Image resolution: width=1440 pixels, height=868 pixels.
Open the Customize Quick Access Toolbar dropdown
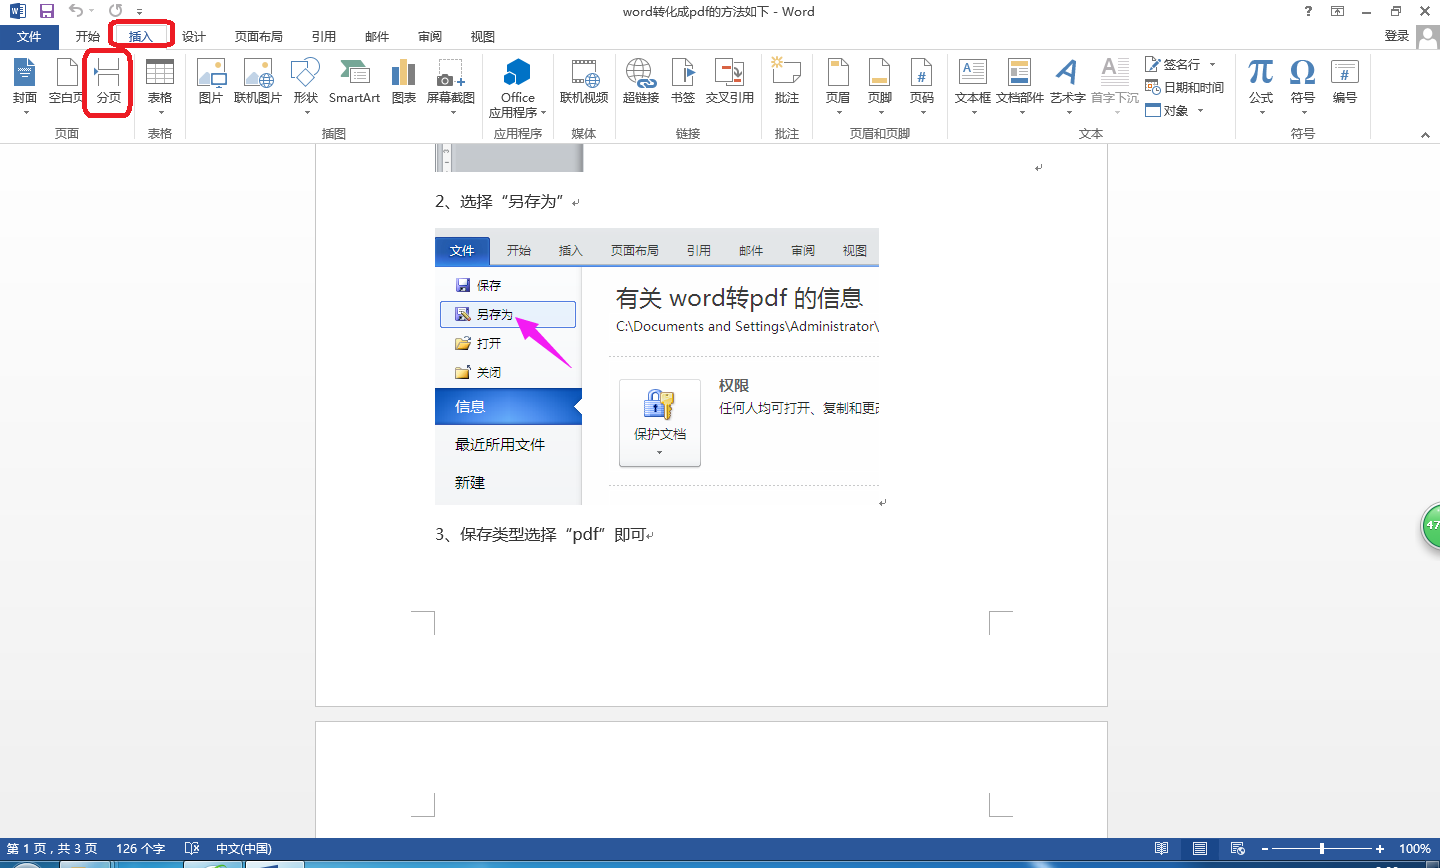pos(139,12)
